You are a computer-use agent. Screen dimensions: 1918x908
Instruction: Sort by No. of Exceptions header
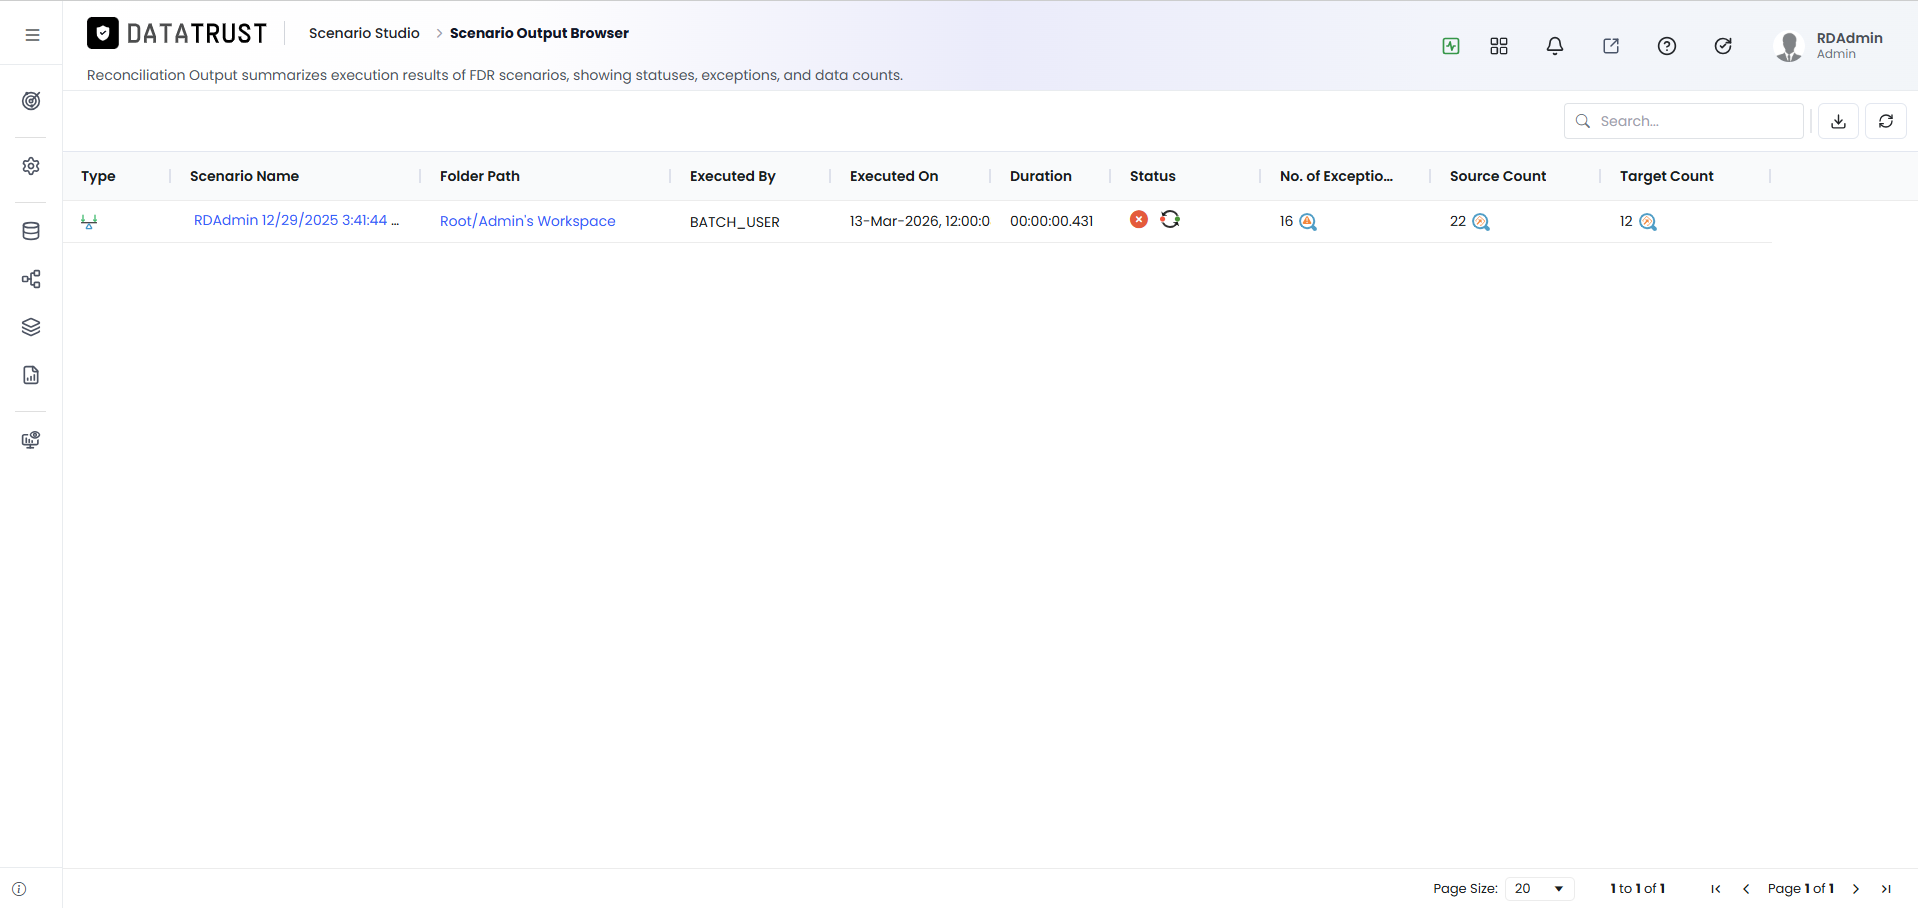click(x=1336, y=176)
